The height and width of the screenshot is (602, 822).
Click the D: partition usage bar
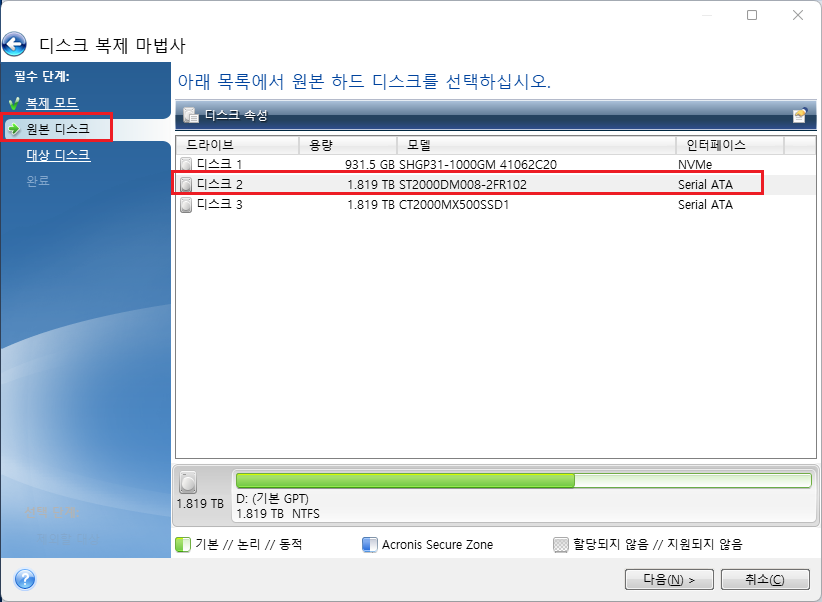(524, 480)
